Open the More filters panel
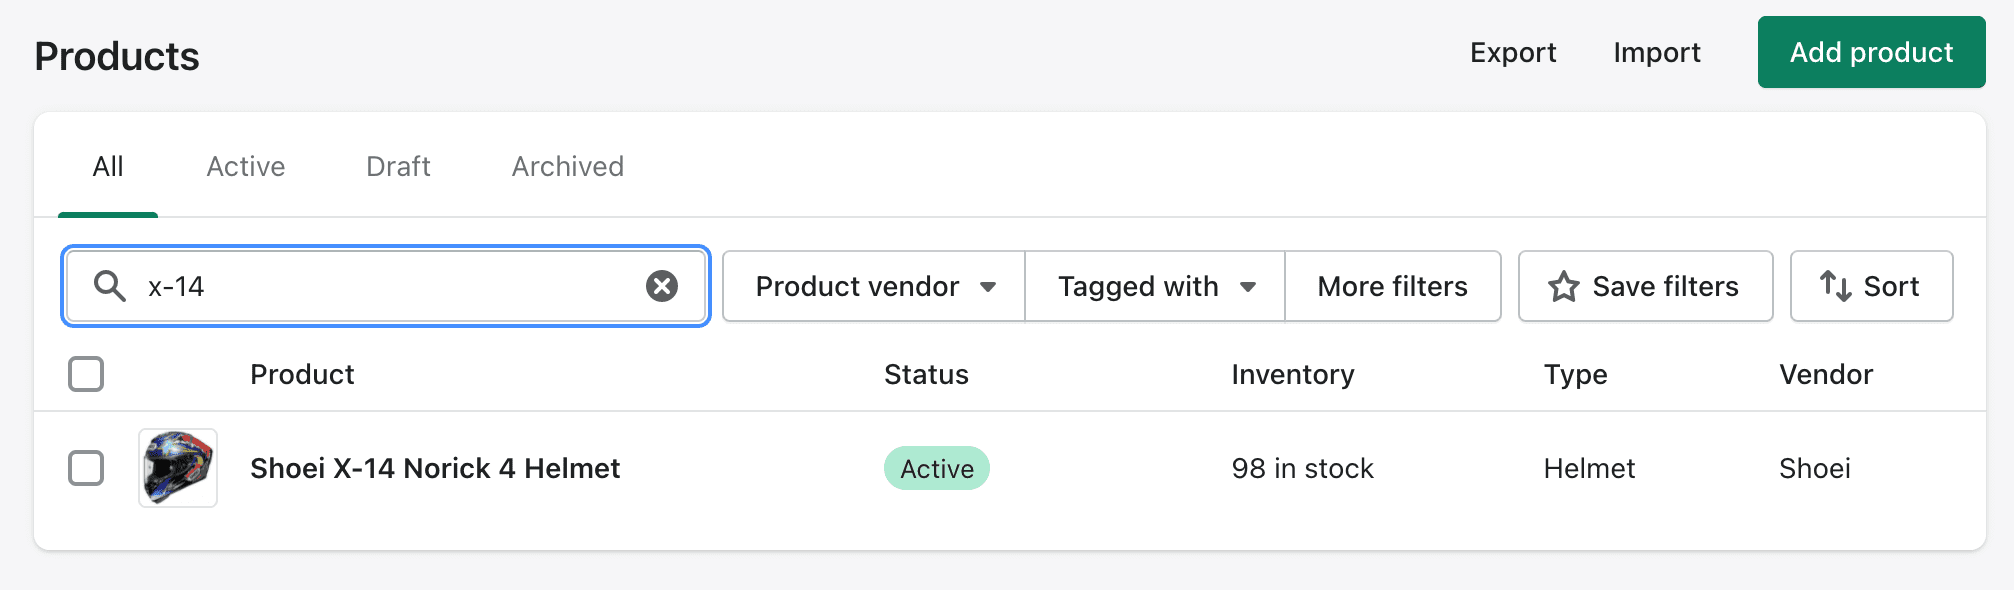The image size is (2014, 590). (x=1393, y=286)
